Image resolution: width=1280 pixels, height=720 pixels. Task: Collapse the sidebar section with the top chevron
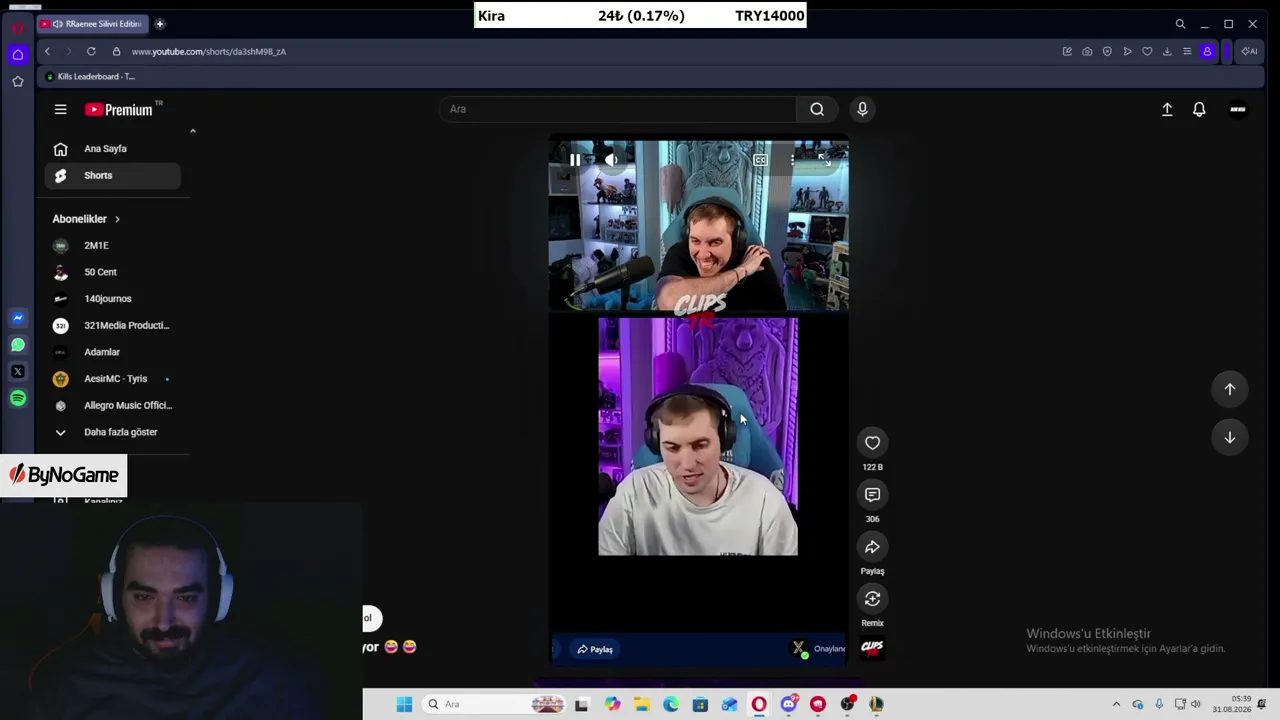pyautogui.click(x=193, y=131)
